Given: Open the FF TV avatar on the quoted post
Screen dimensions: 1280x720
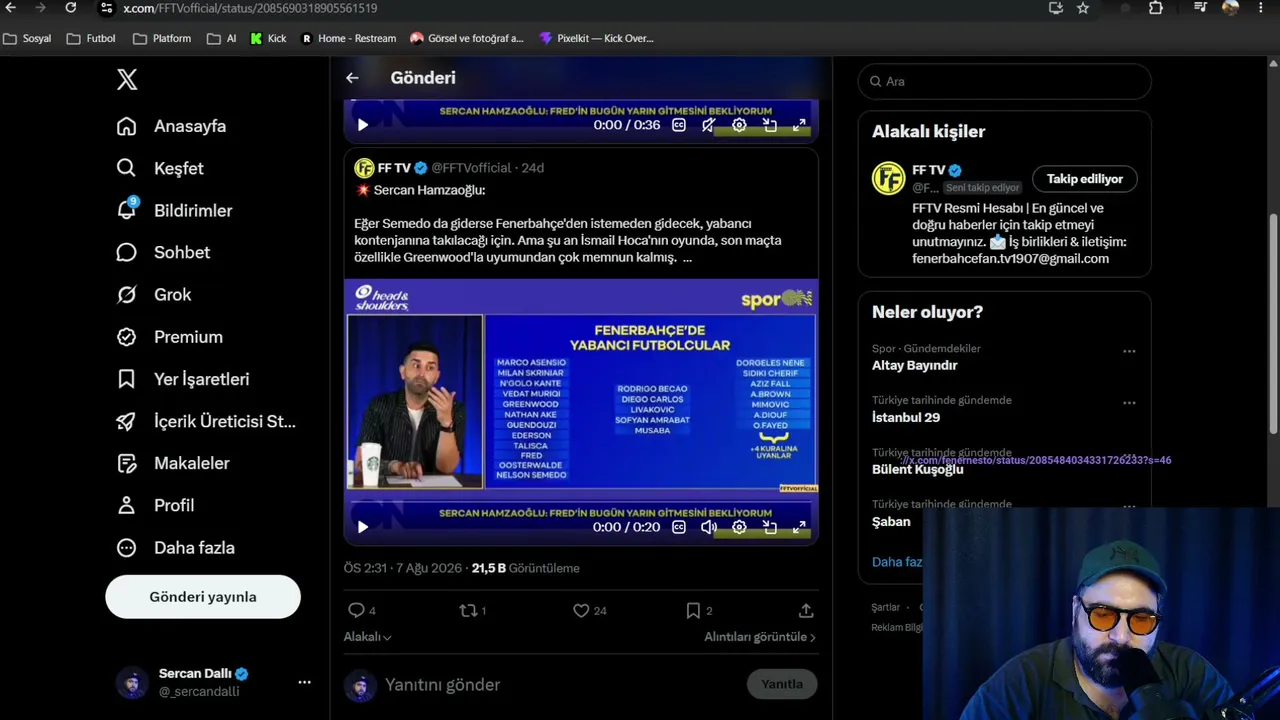Looking at the screenshot, I should pos(364,168).
